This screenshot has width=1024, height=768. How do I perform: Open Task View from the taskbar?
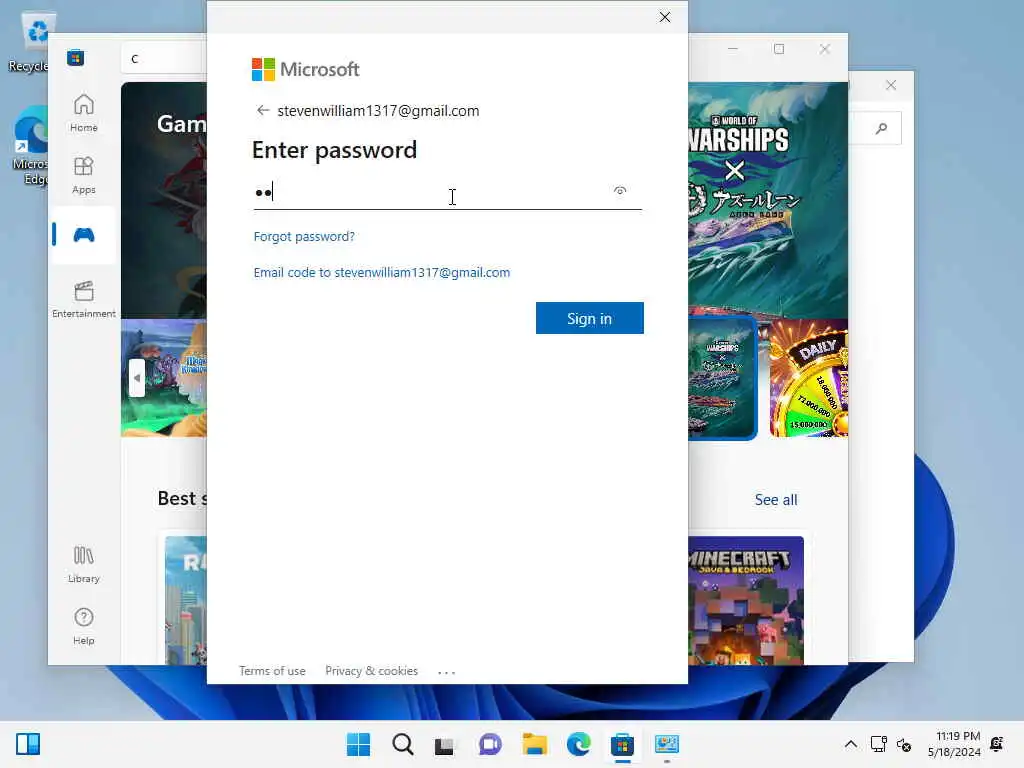(444, 744)
